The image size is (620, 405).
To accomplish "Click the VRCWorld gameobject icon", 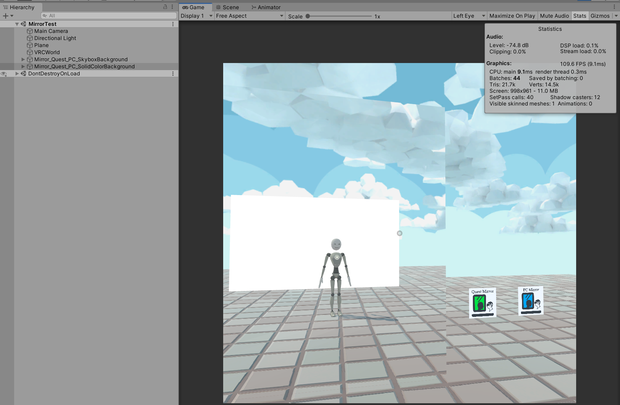I will click(x=30, y=52).
